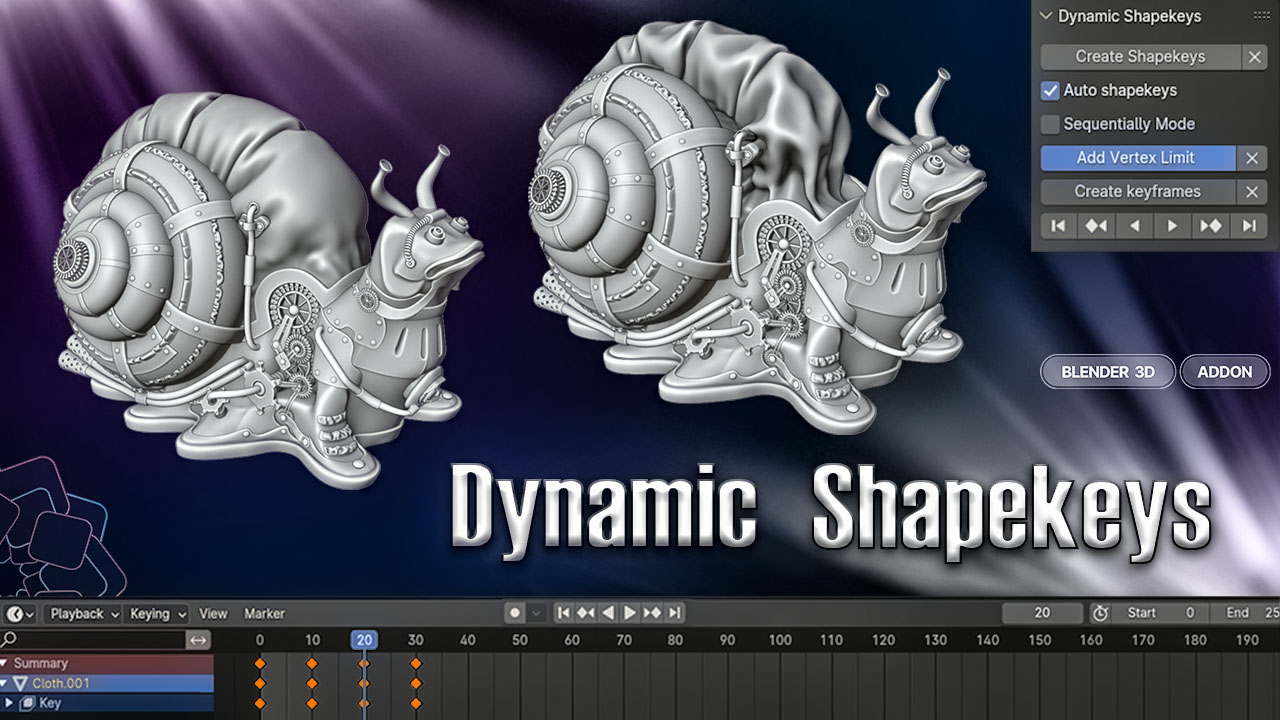Click X next to Add Vertex Limit
The image size is (1280, 720).
click(1252, 158)
